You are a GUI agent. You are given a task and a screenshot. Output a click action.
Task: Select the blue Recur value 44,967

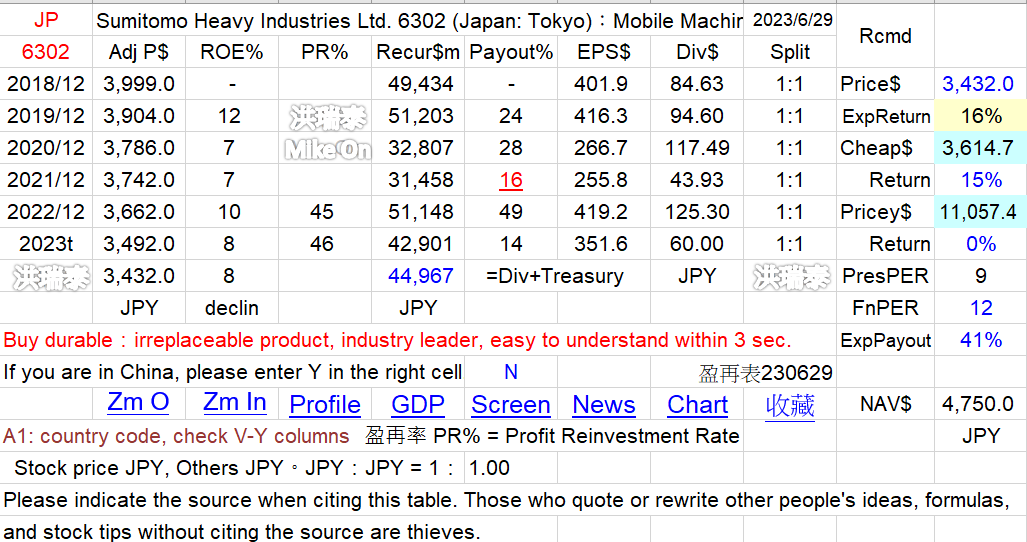pos(420,276)
